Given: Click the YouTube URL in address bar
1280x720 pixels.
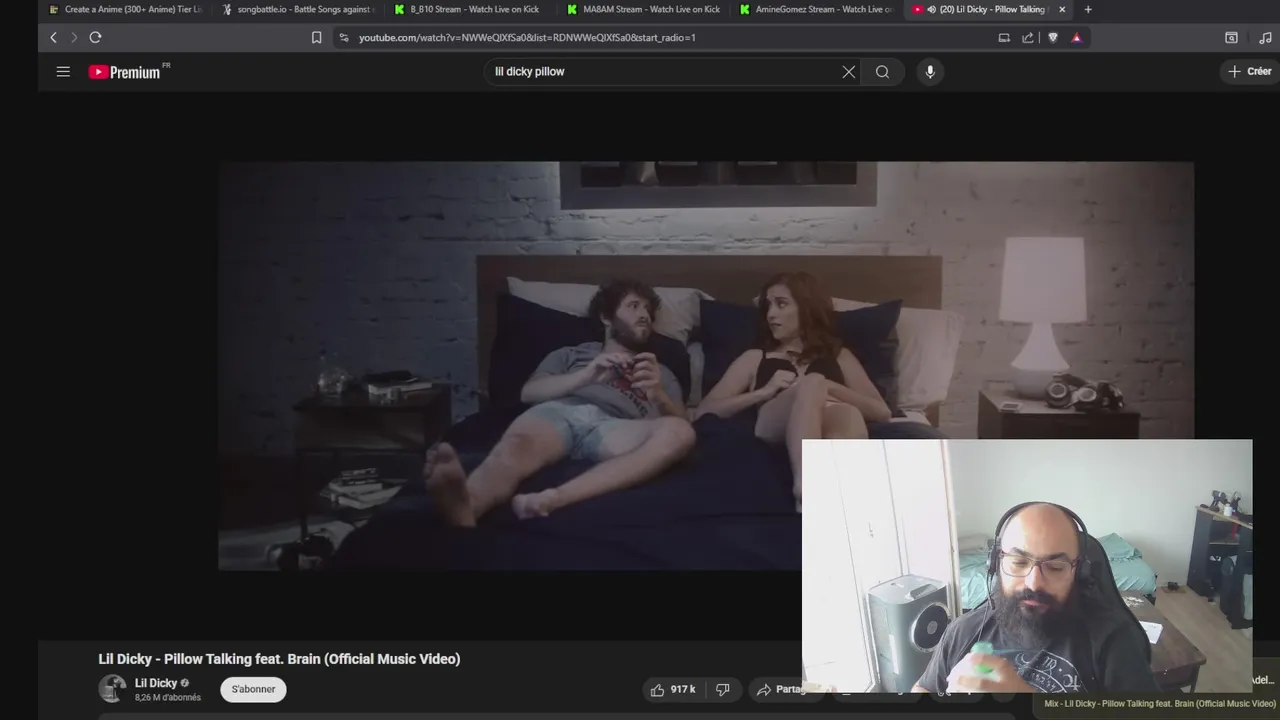Looking at the screenshot, I should point(527,37).
